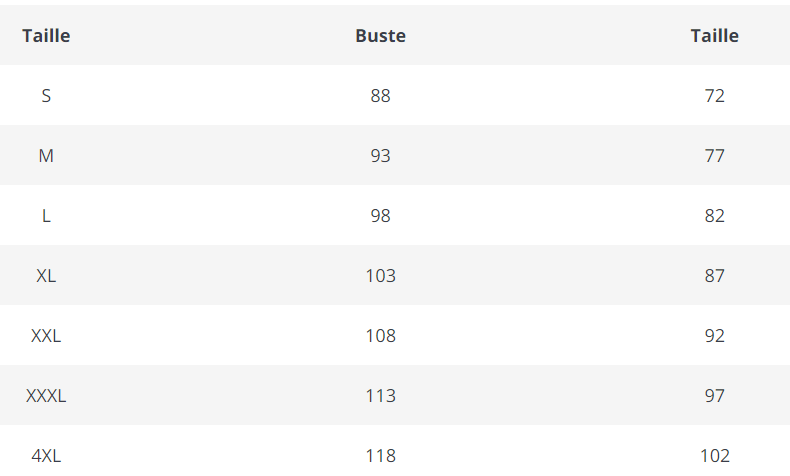Select the S size cell

pyautogui.click(x=46, y=96)
